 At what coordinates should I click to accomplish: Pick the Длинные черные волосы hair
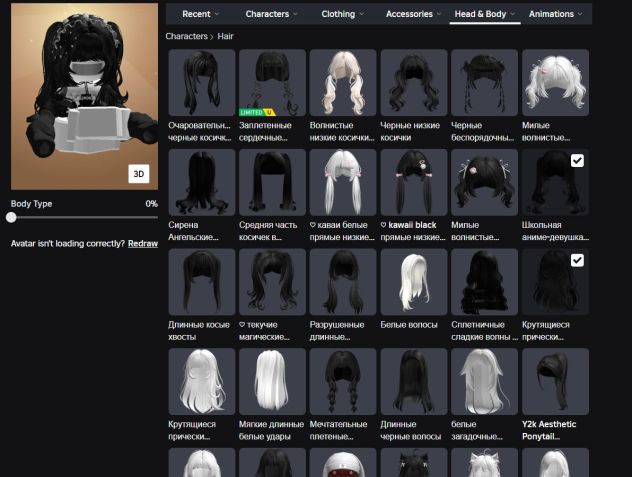click(414, 382)
